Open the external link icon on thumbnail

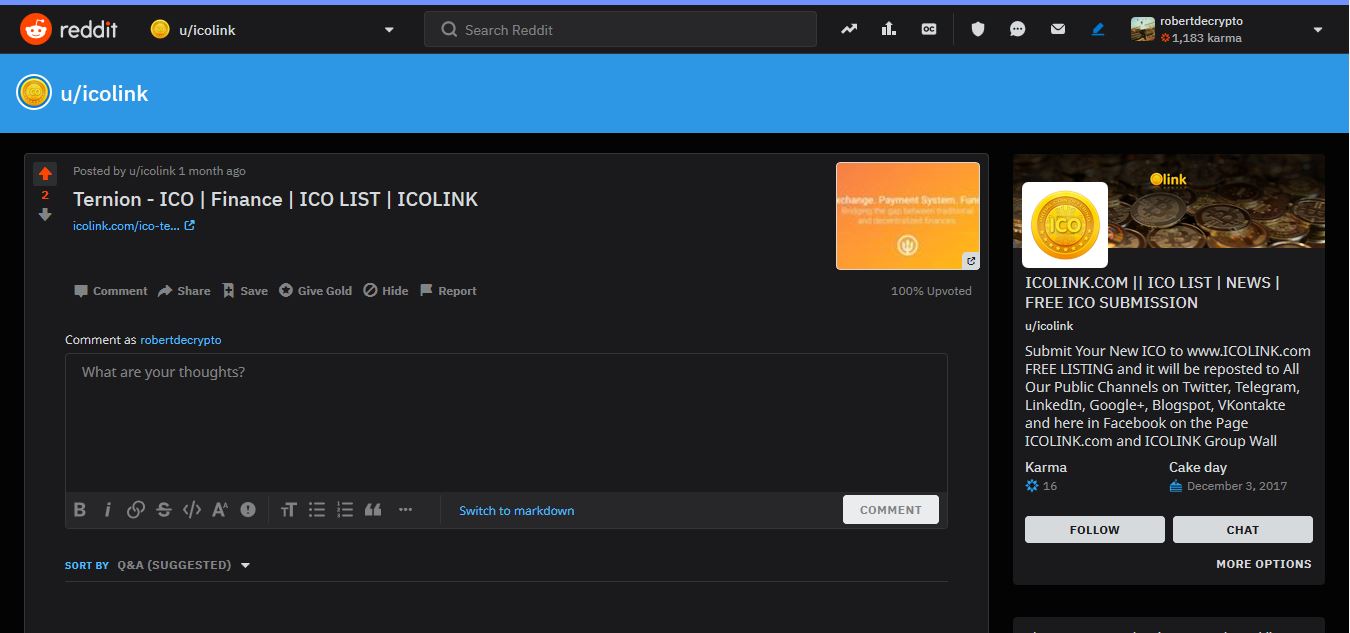970,261
